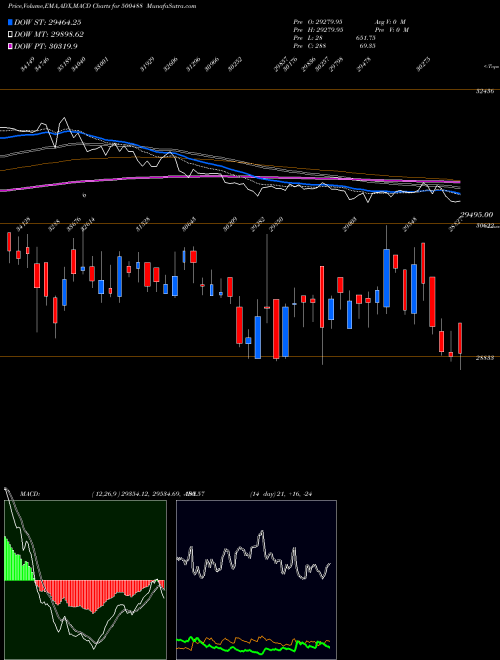500x660 pixels.
Task: Select the 'DOW ST: 29464.25' legend text
Action: [48, 22]
